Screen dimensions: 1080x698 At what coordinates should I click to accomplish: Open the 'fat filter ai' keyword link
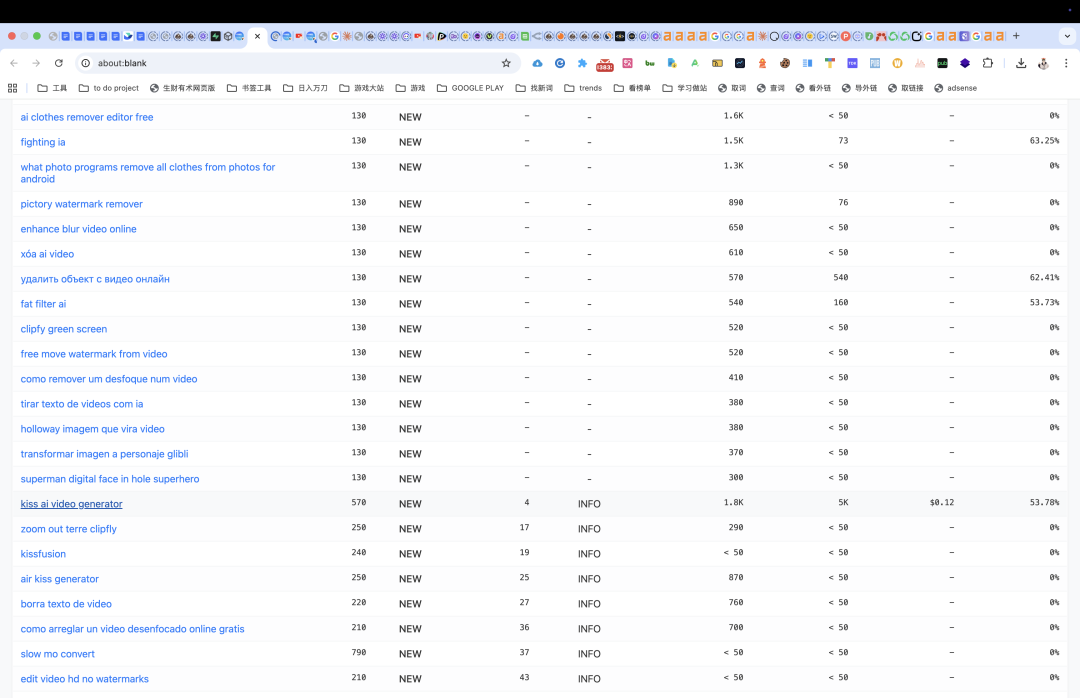coord(43,304)
